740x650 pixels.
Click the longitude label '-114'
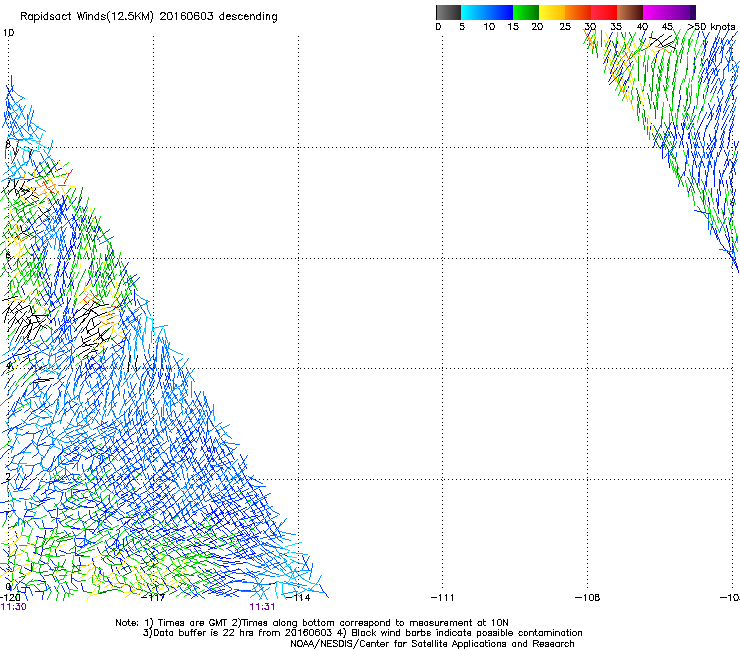click(x=299, y=598)
